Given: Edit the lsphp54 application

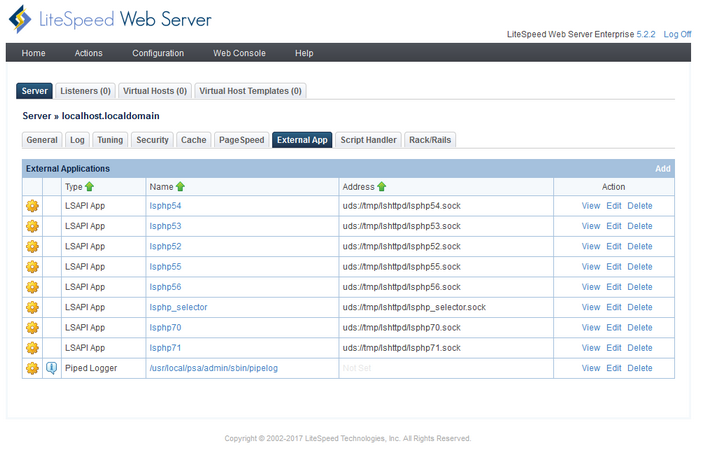Looking at the screenshot, I should [x=614, y=206].
